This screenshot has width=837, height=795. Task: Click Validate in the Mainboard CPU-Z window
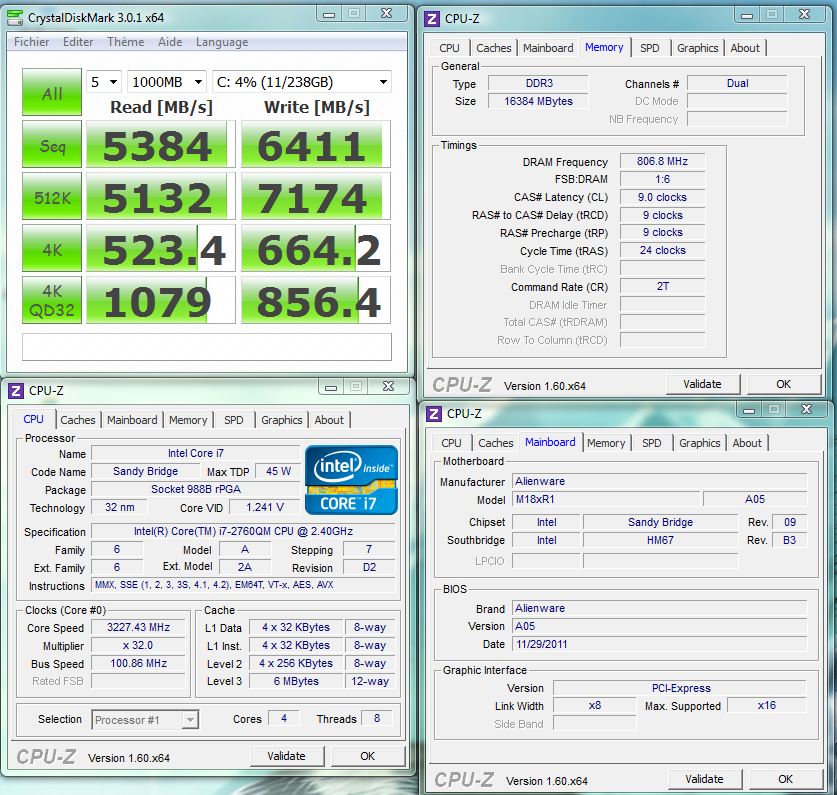[705, 780]
